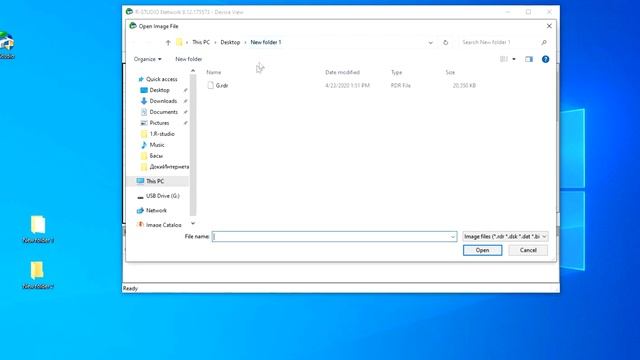Select the R-Studio shortcut on desktop
640x360 pixels.
[x=7, y=45]
